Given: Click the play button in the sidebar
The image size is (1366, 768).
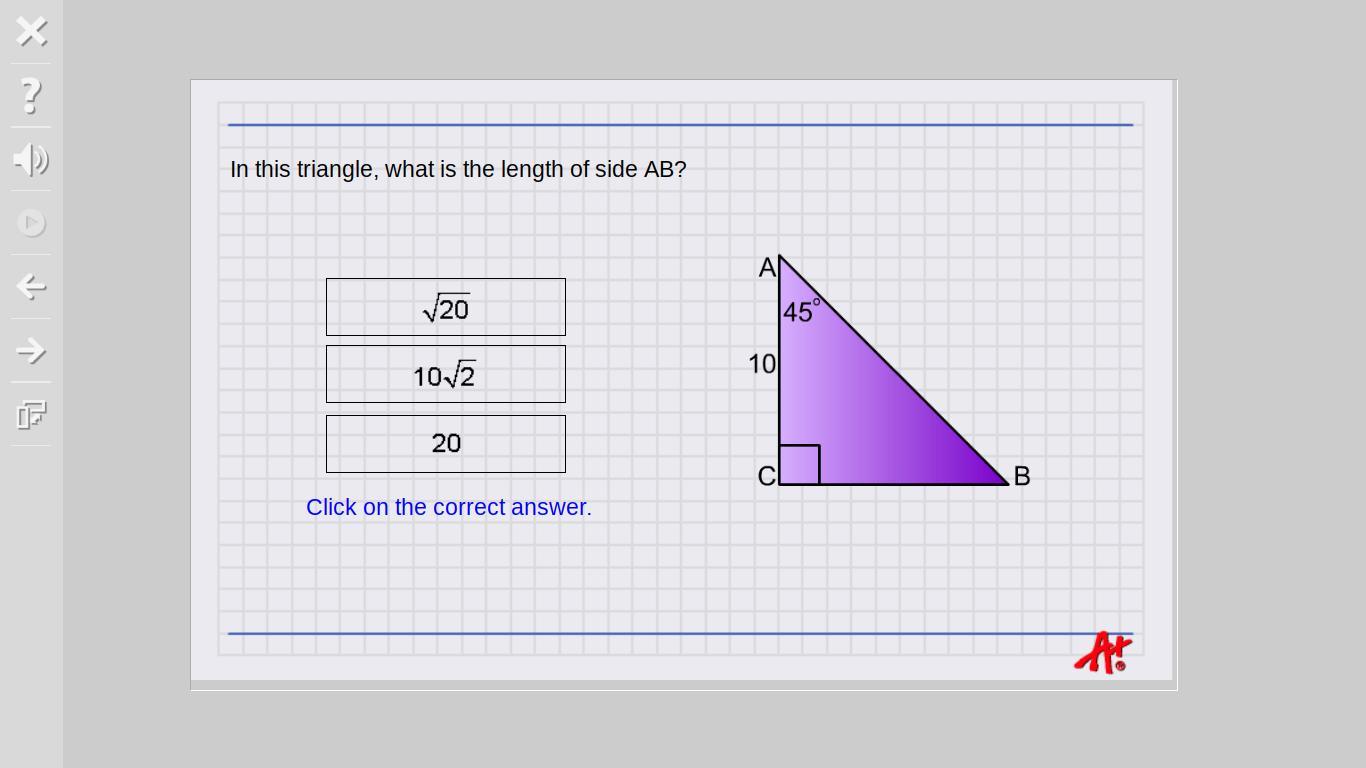Looking at the screenshot, I should (x=32, y=223).
